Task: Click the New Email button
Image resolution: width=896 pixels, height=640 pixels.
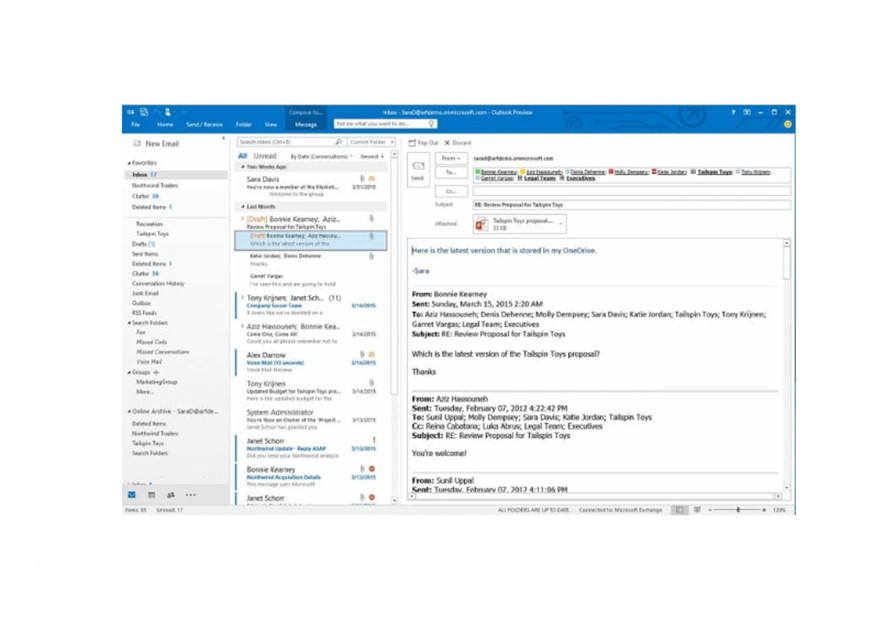Action: (157, 144)
